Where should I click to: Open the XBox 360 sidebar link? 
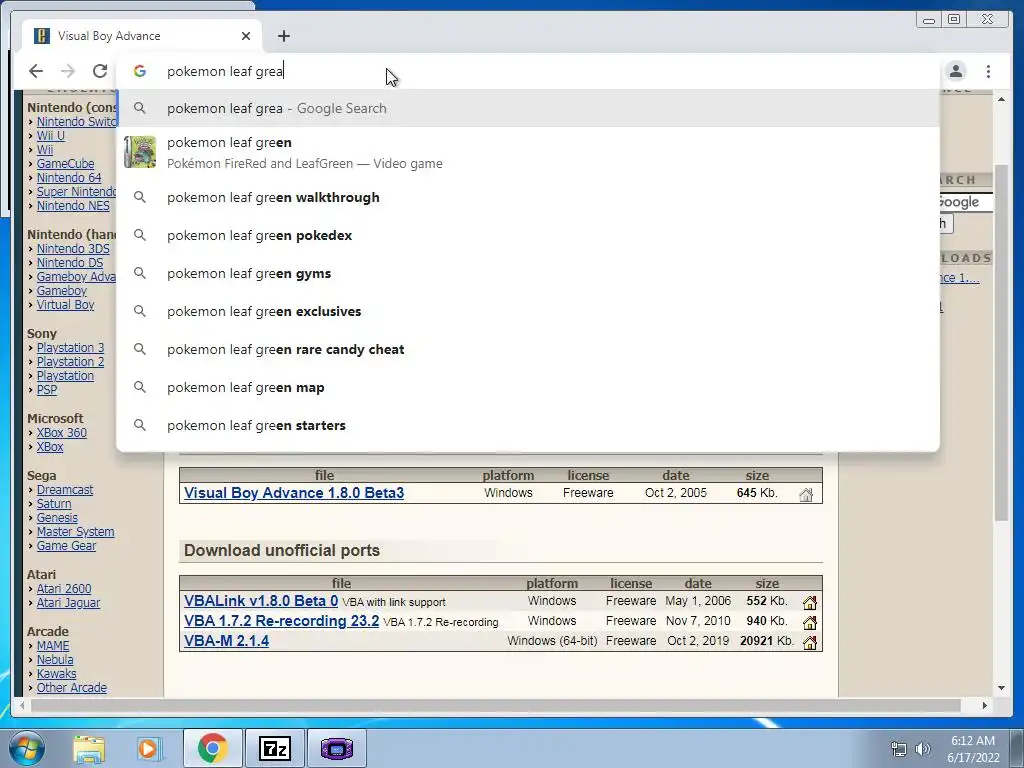click(x=61, y=433)
